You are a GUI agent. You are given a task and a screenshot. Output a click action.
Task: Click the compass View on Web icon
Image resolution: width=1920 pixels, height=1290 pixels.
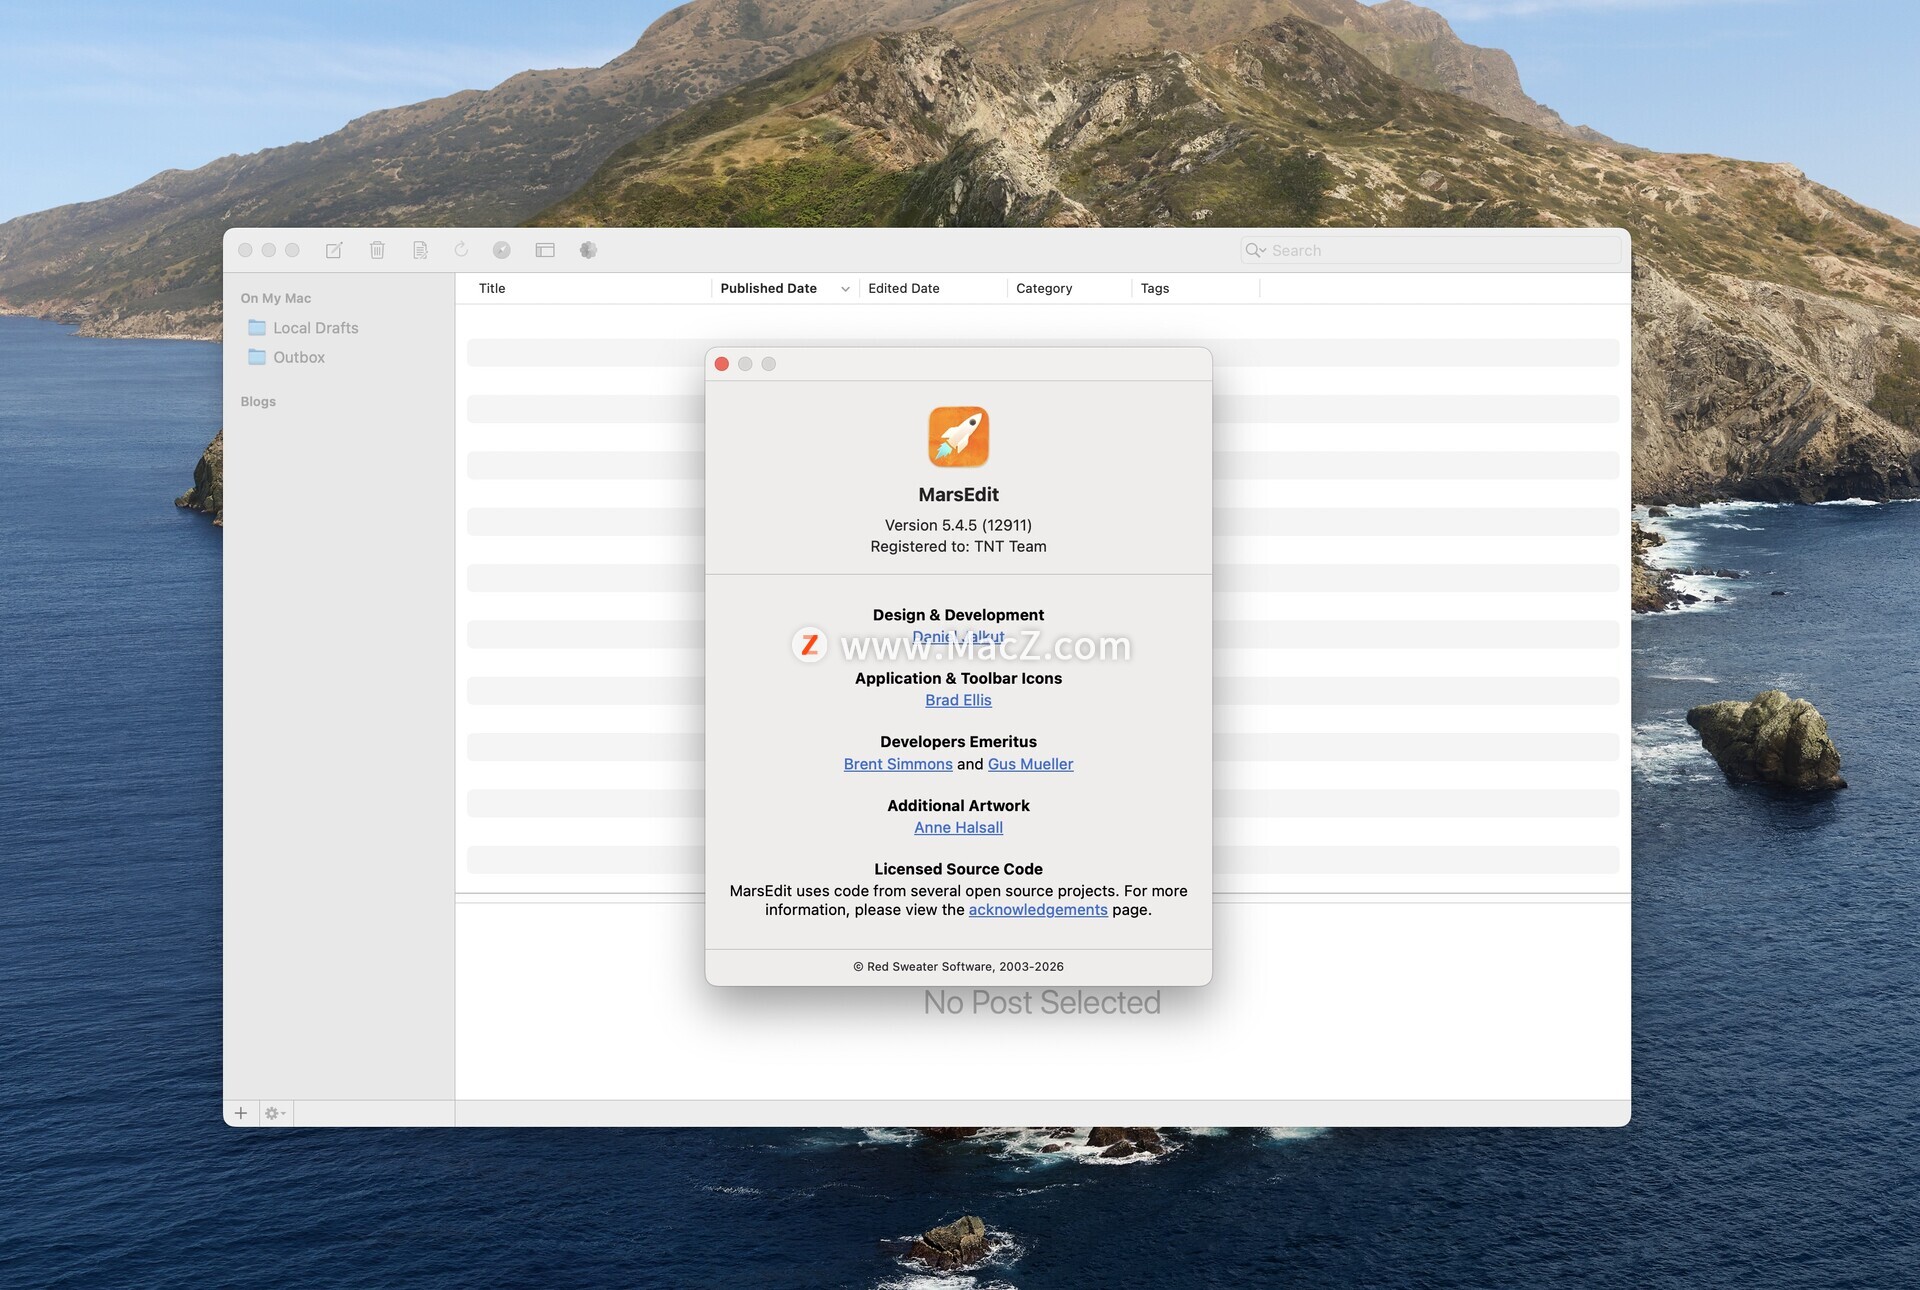[502, 250]
